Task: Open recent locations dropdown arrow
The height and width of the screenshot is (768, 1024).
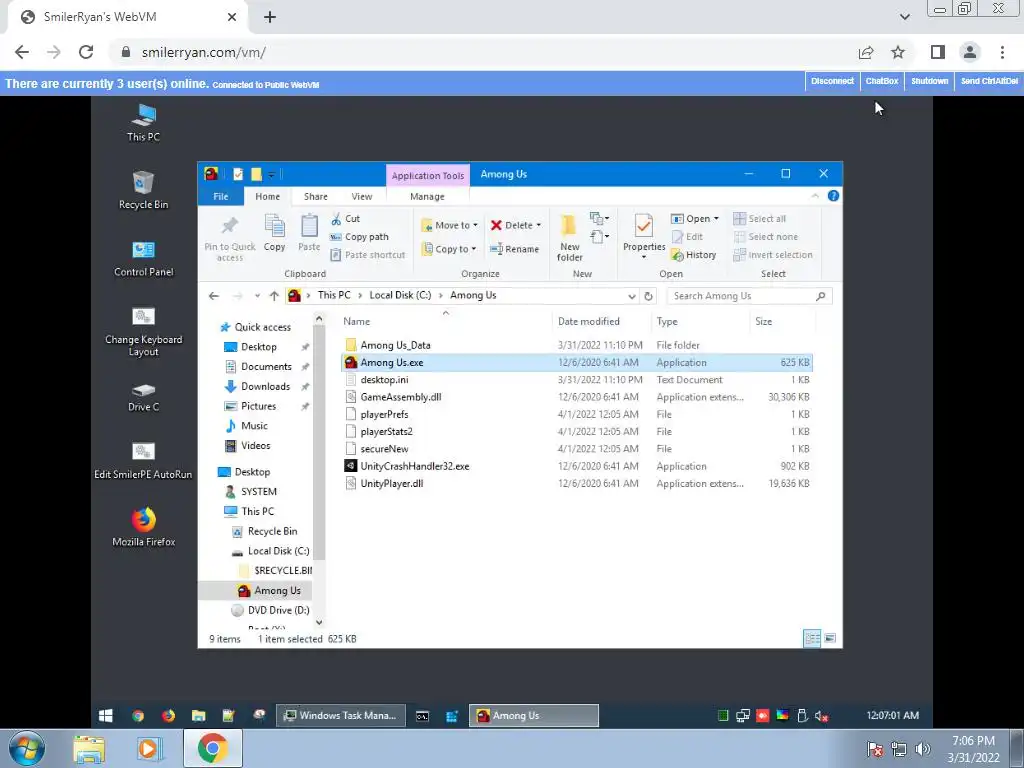Action: [x=257, y=296]
